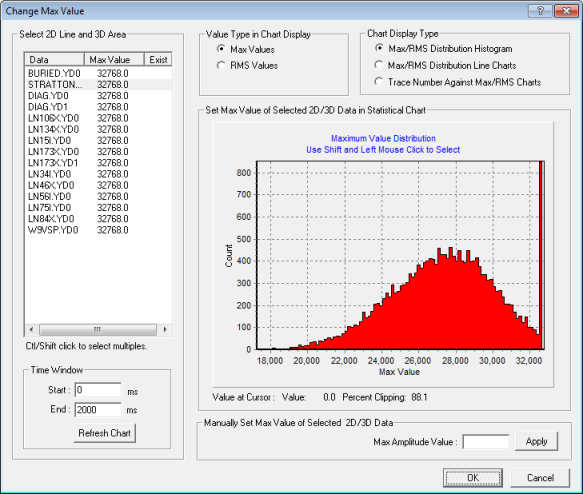This screenshot has width=583, height=494.
Task: Click the Time Window End field
Action: [x=98, y=410]
